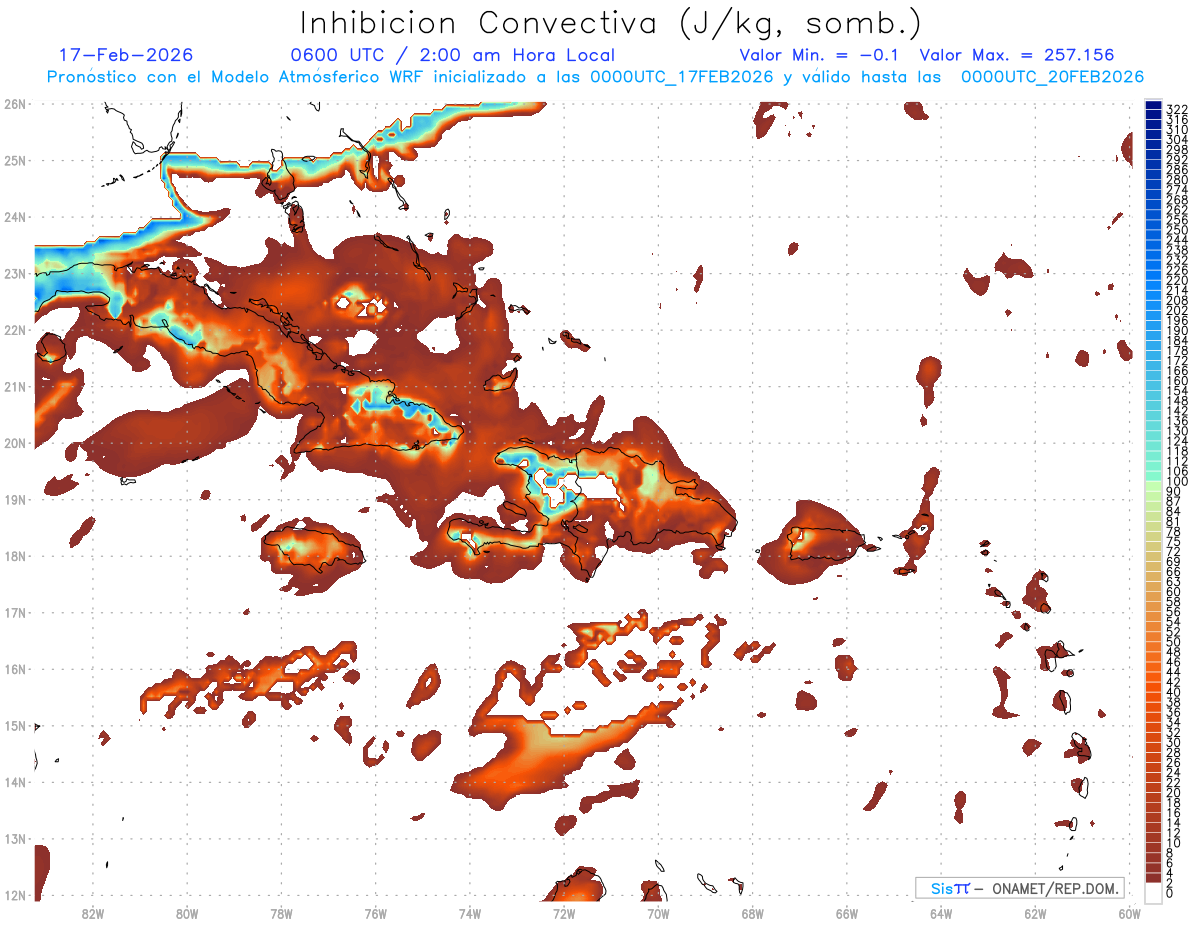Select the 'Valor Max. = 257.156' readout
Viewport: 1200px width, 927px height.
pos(1017,55)
